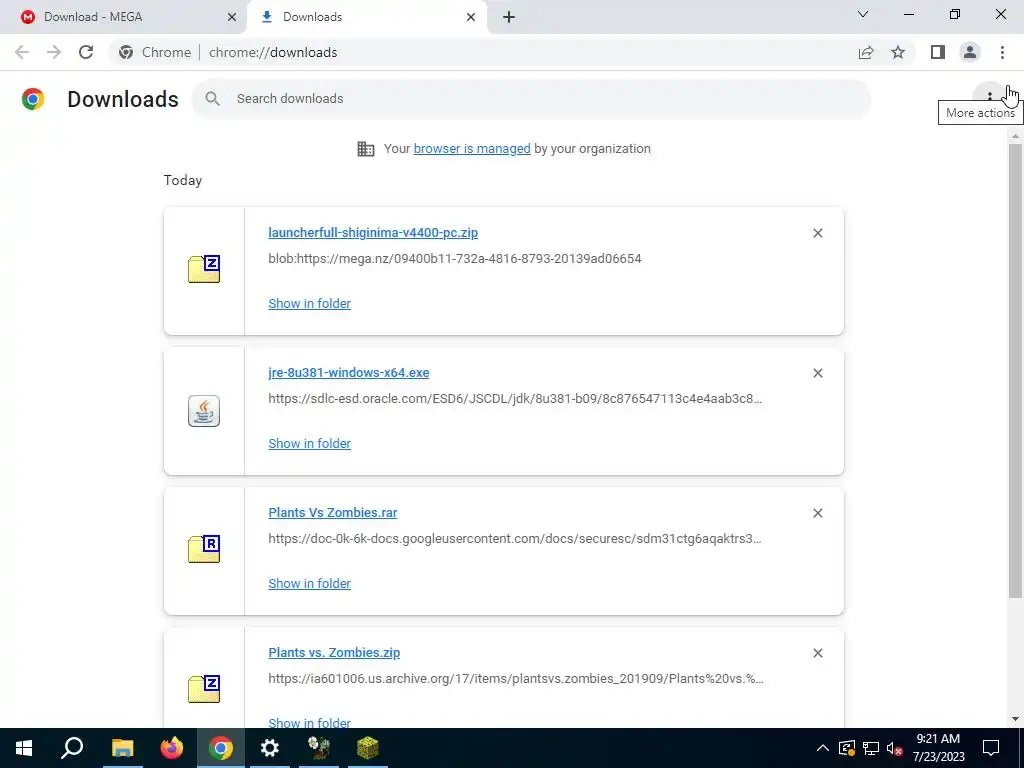Click the zip icon for launcherfull-shiginima

coord(204,269)
